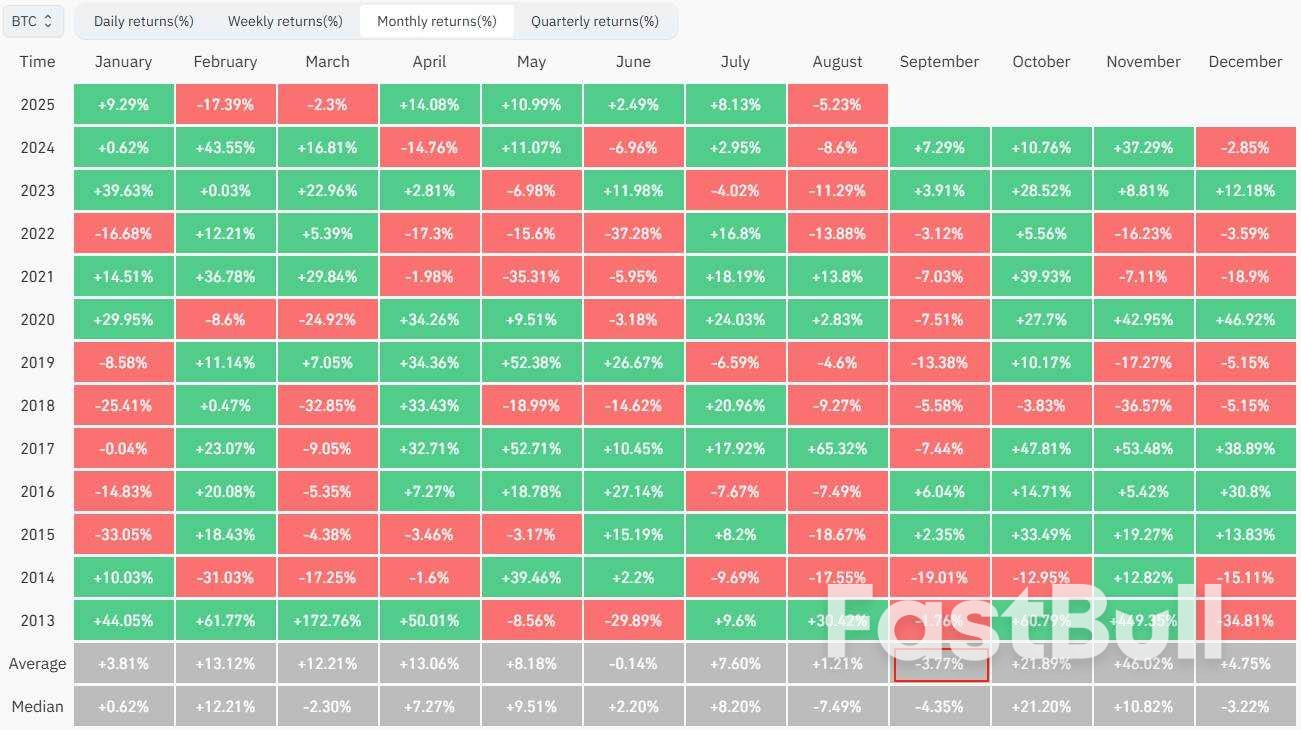Screen dimensions: 1301x730
Task: Select the 2013 row label
Action: click(x=37, y=620)
